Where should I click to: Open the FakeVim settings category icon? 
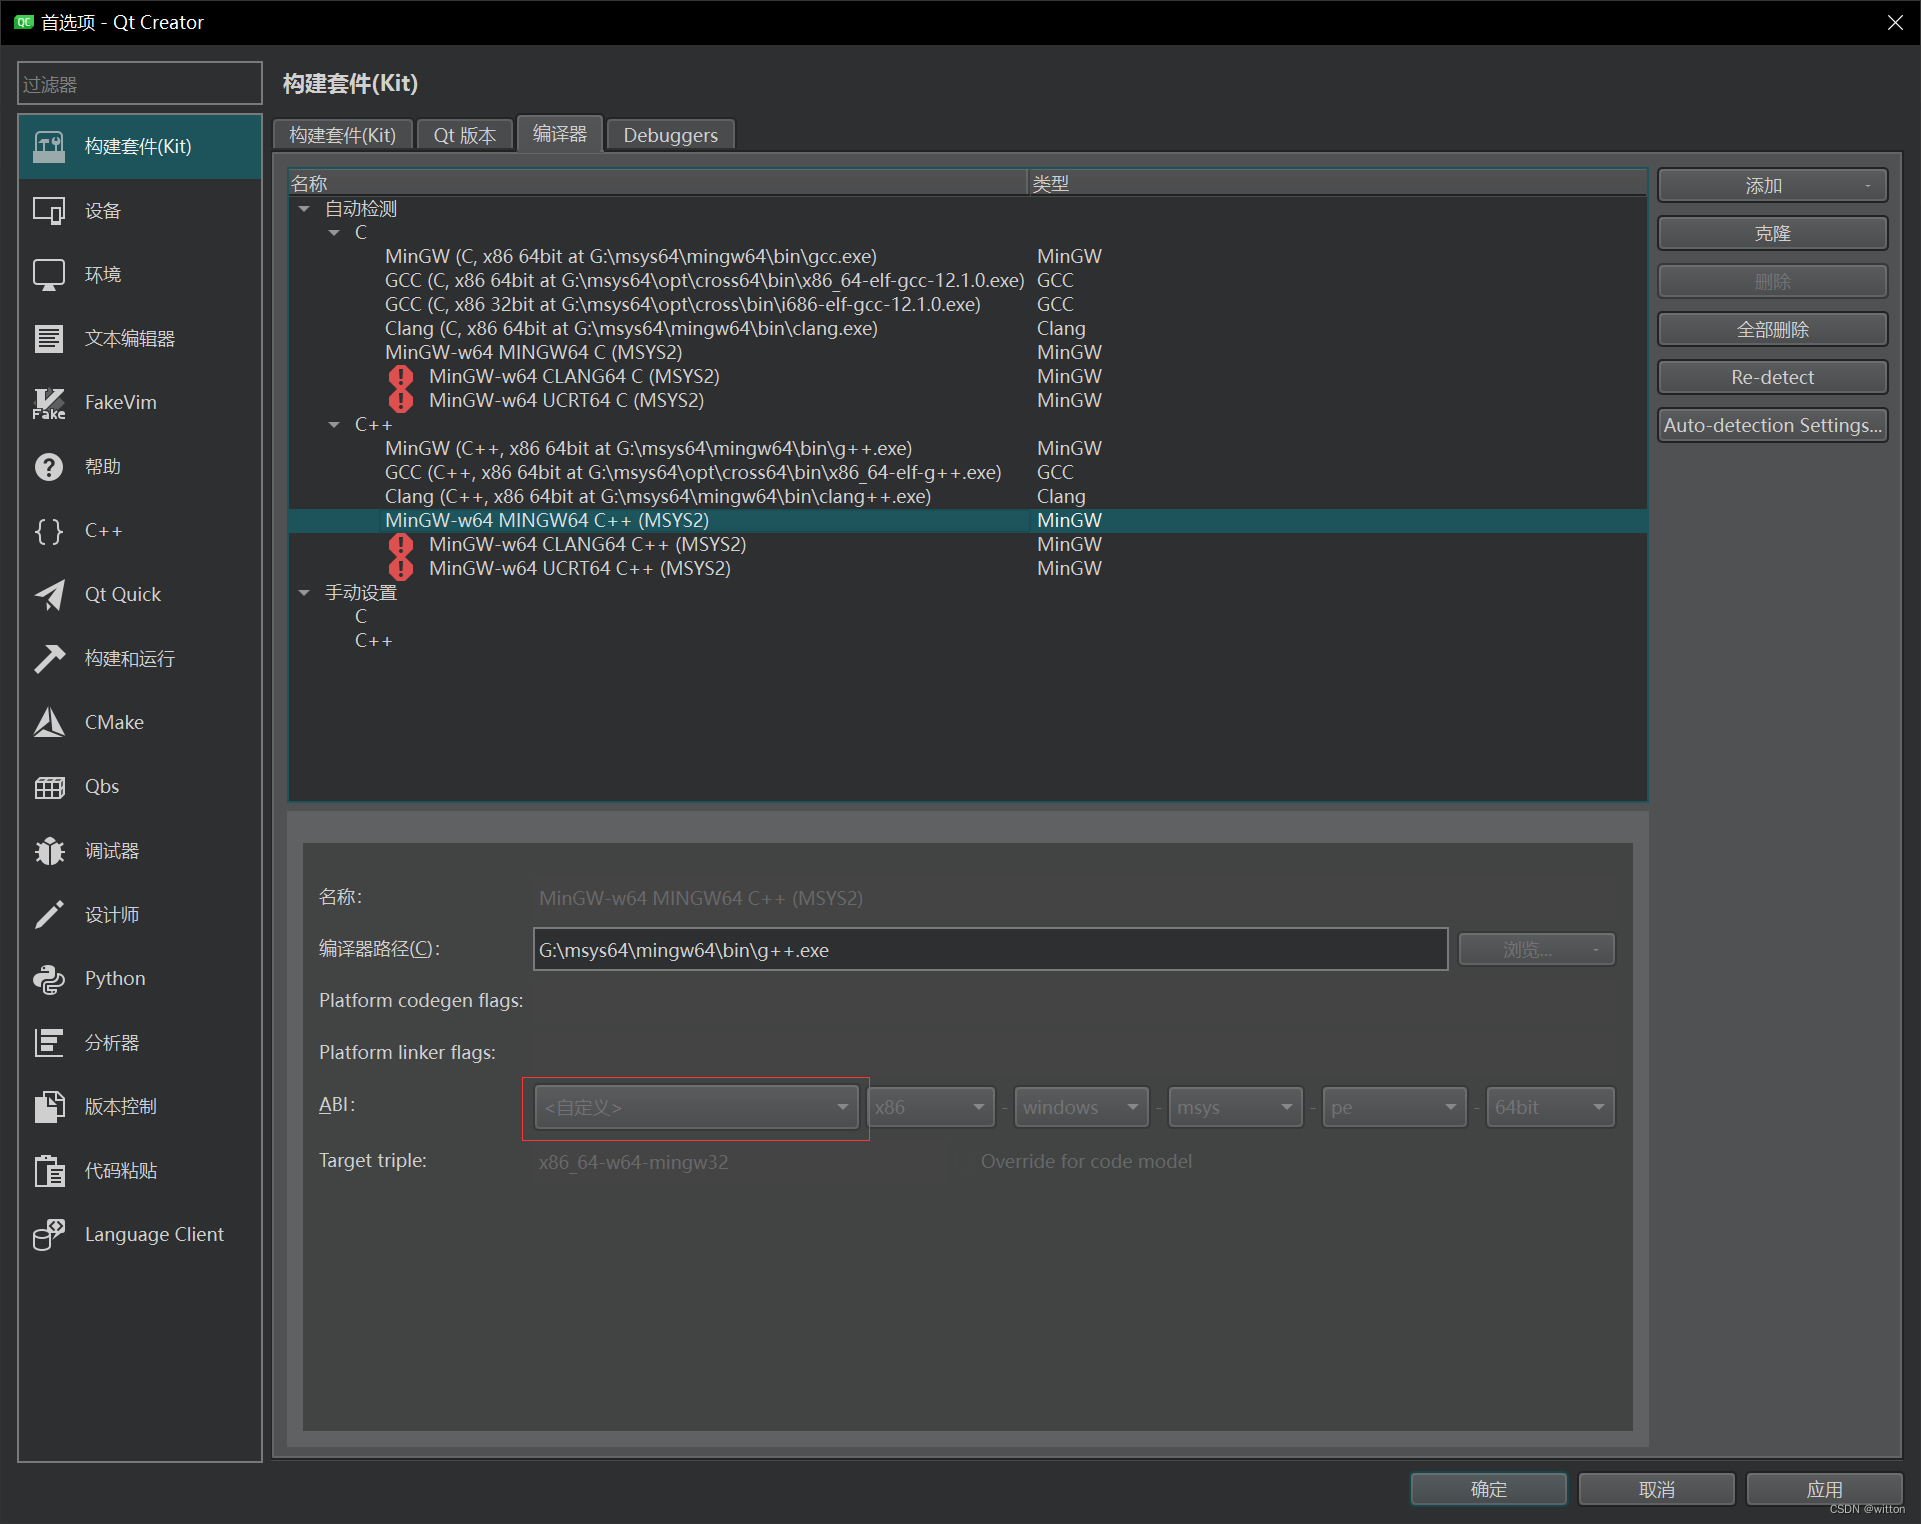click(48, 403)
